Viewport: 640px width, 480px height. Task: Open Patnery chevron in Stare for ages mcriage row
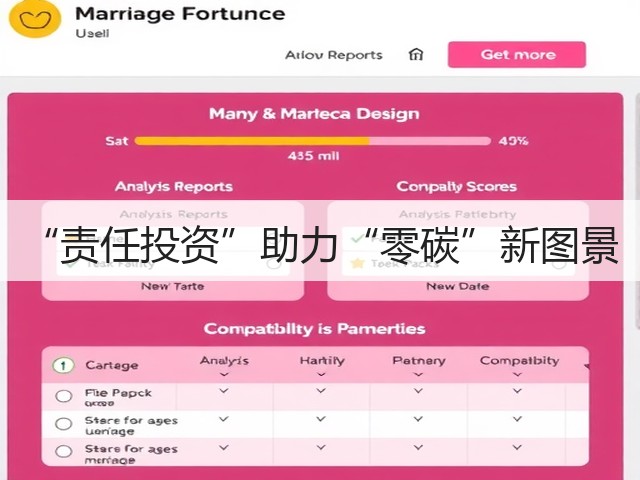point(418,448)
